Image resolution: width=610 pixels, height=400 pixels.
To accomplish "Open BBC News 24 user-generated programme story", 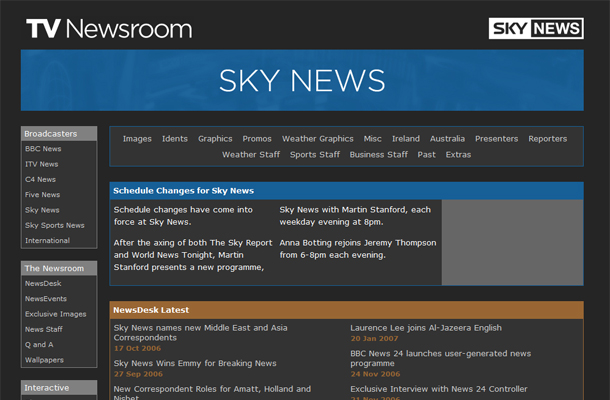I will (x=440, y=358).
